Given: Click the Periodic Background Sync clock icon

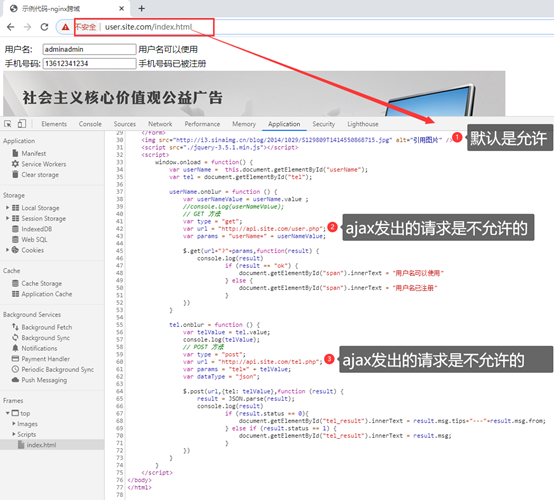Looking at the screenshot, I should pos(15,369).
